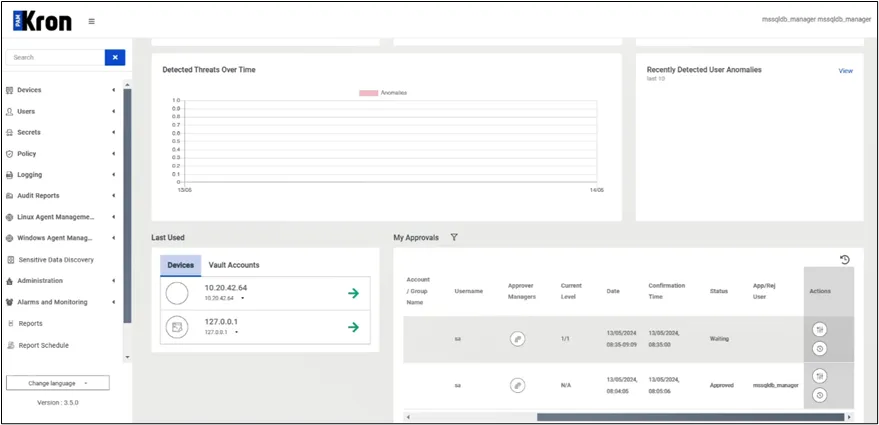Expand the Logging menu arrow

(x=113, y=174)
